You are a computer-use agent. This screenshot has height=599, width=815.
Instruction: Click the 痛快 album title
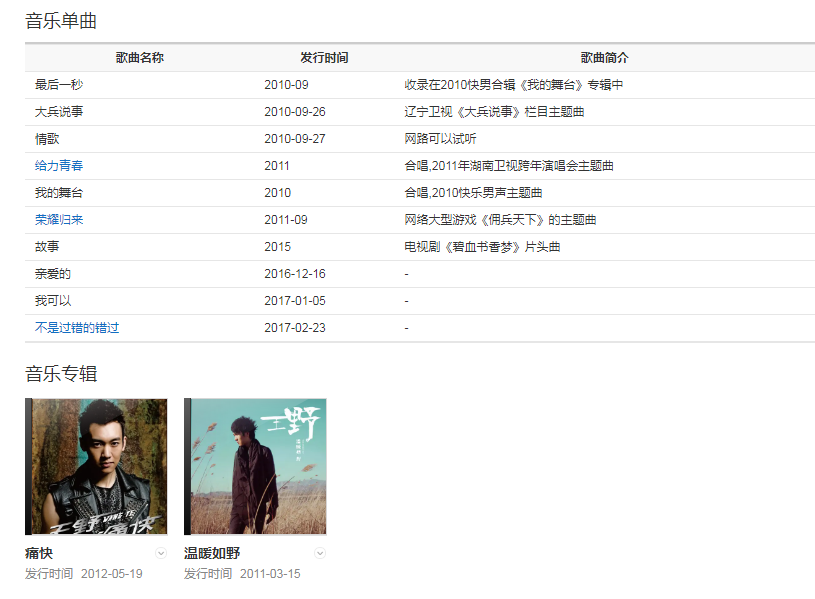coord(39,553)
